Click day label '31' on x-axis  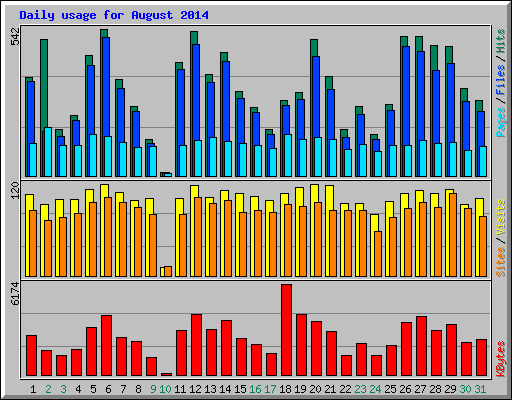[481, 389]
